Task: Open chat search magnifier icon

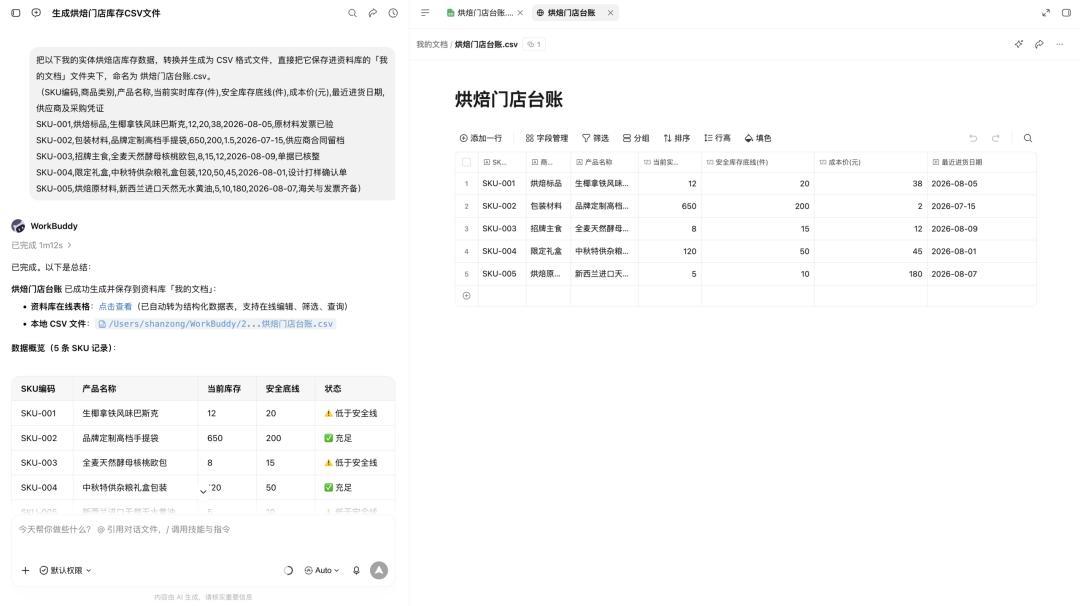Action: coord(352,13)
